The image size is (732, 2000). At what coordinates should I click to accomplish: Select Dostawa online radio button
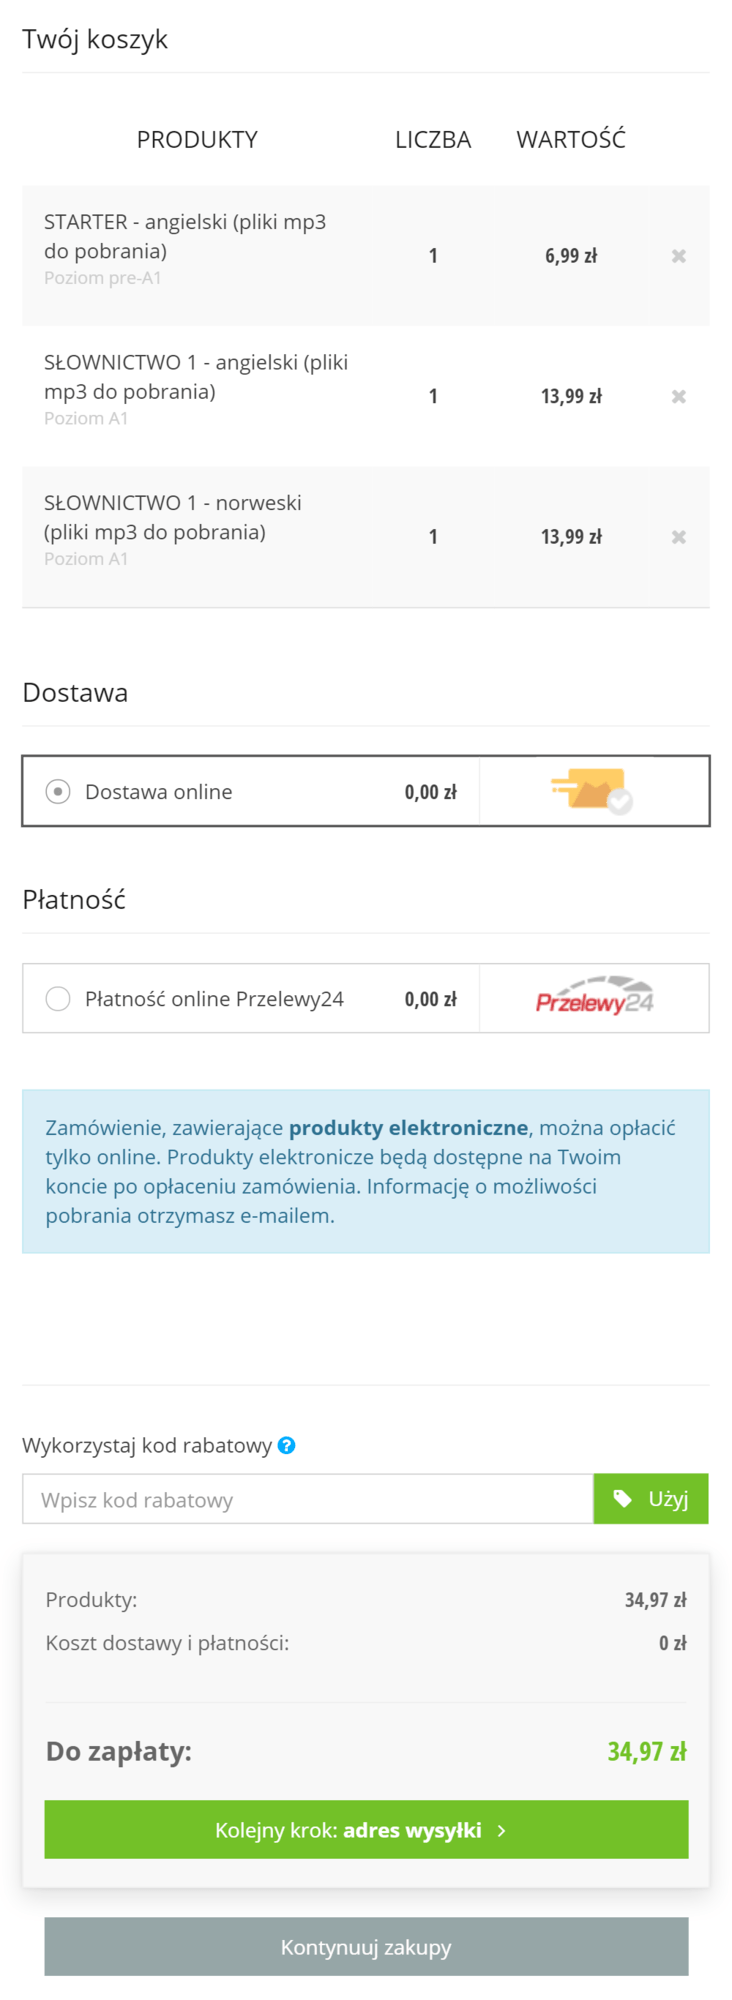[58, 792]
